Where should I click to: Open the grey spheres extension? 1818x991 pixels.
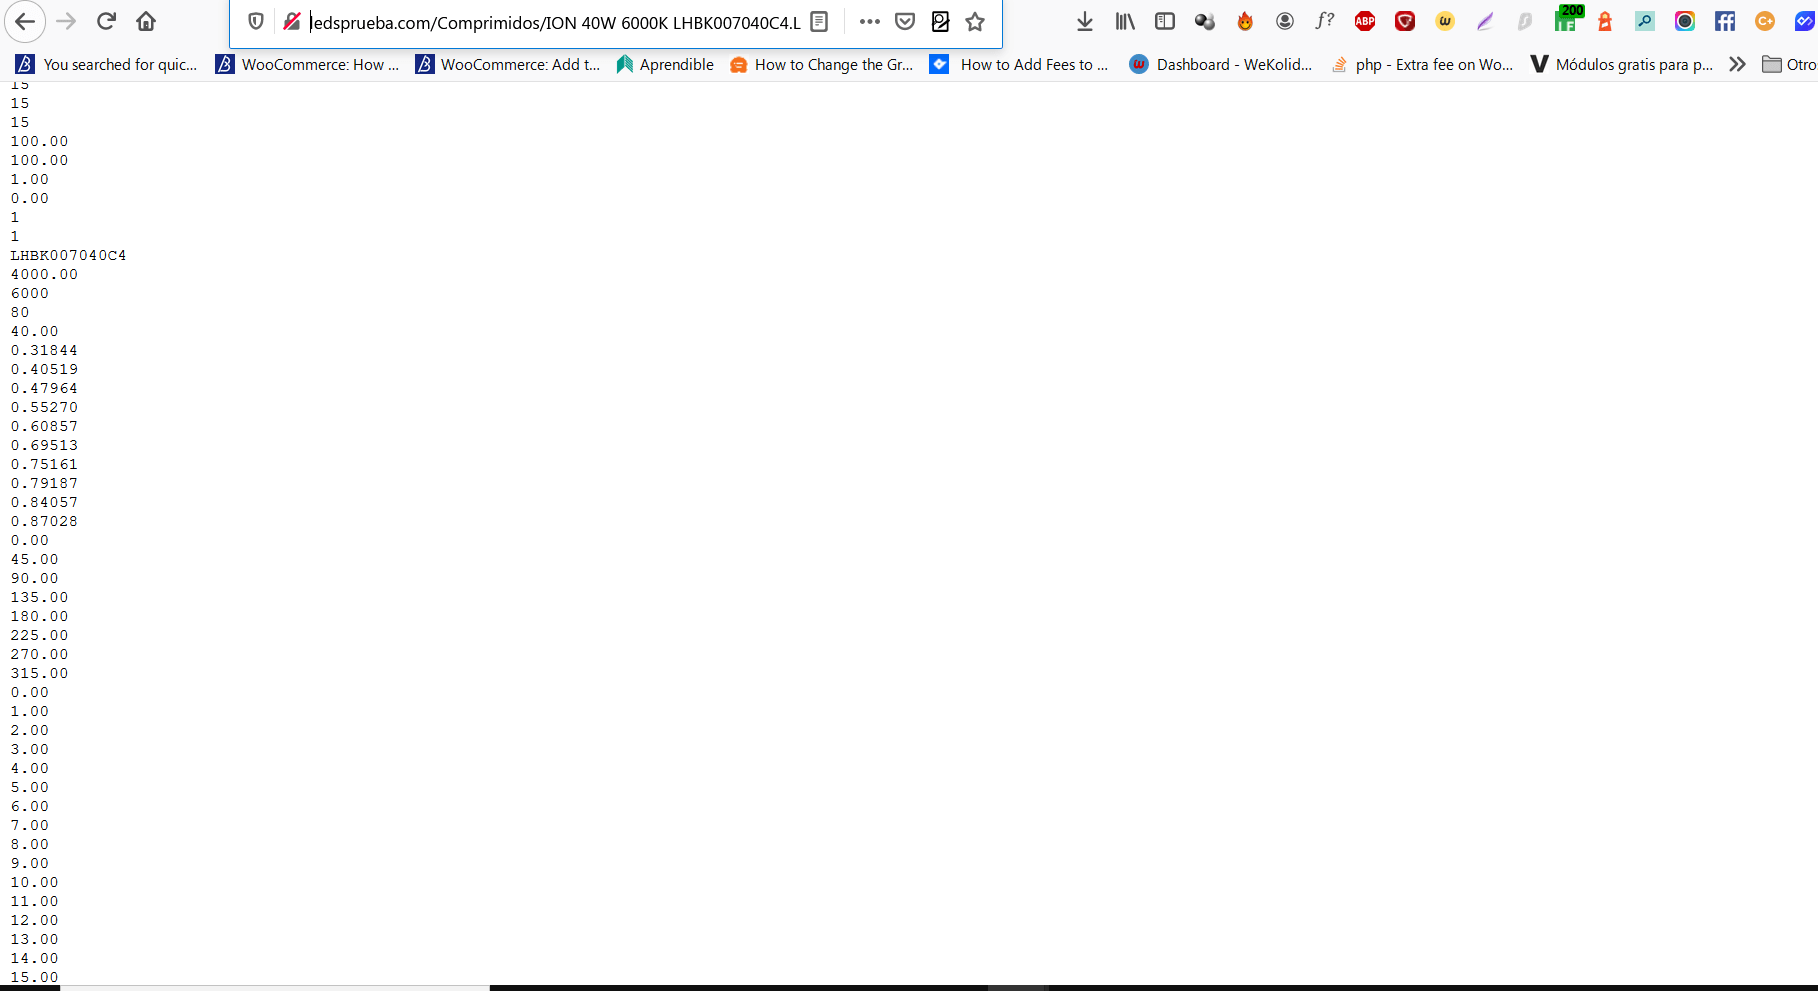tap(1205, 21)
